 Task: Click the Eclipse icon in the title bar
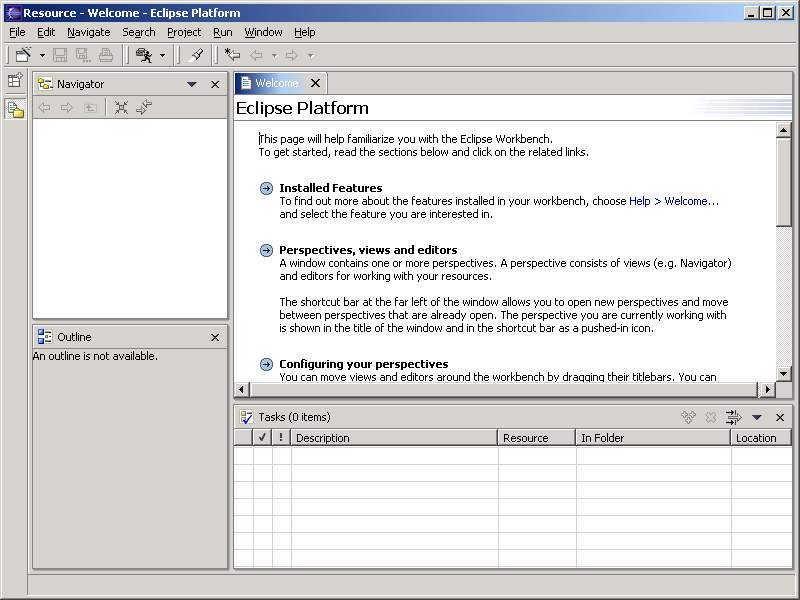click(x=13, y=13)
